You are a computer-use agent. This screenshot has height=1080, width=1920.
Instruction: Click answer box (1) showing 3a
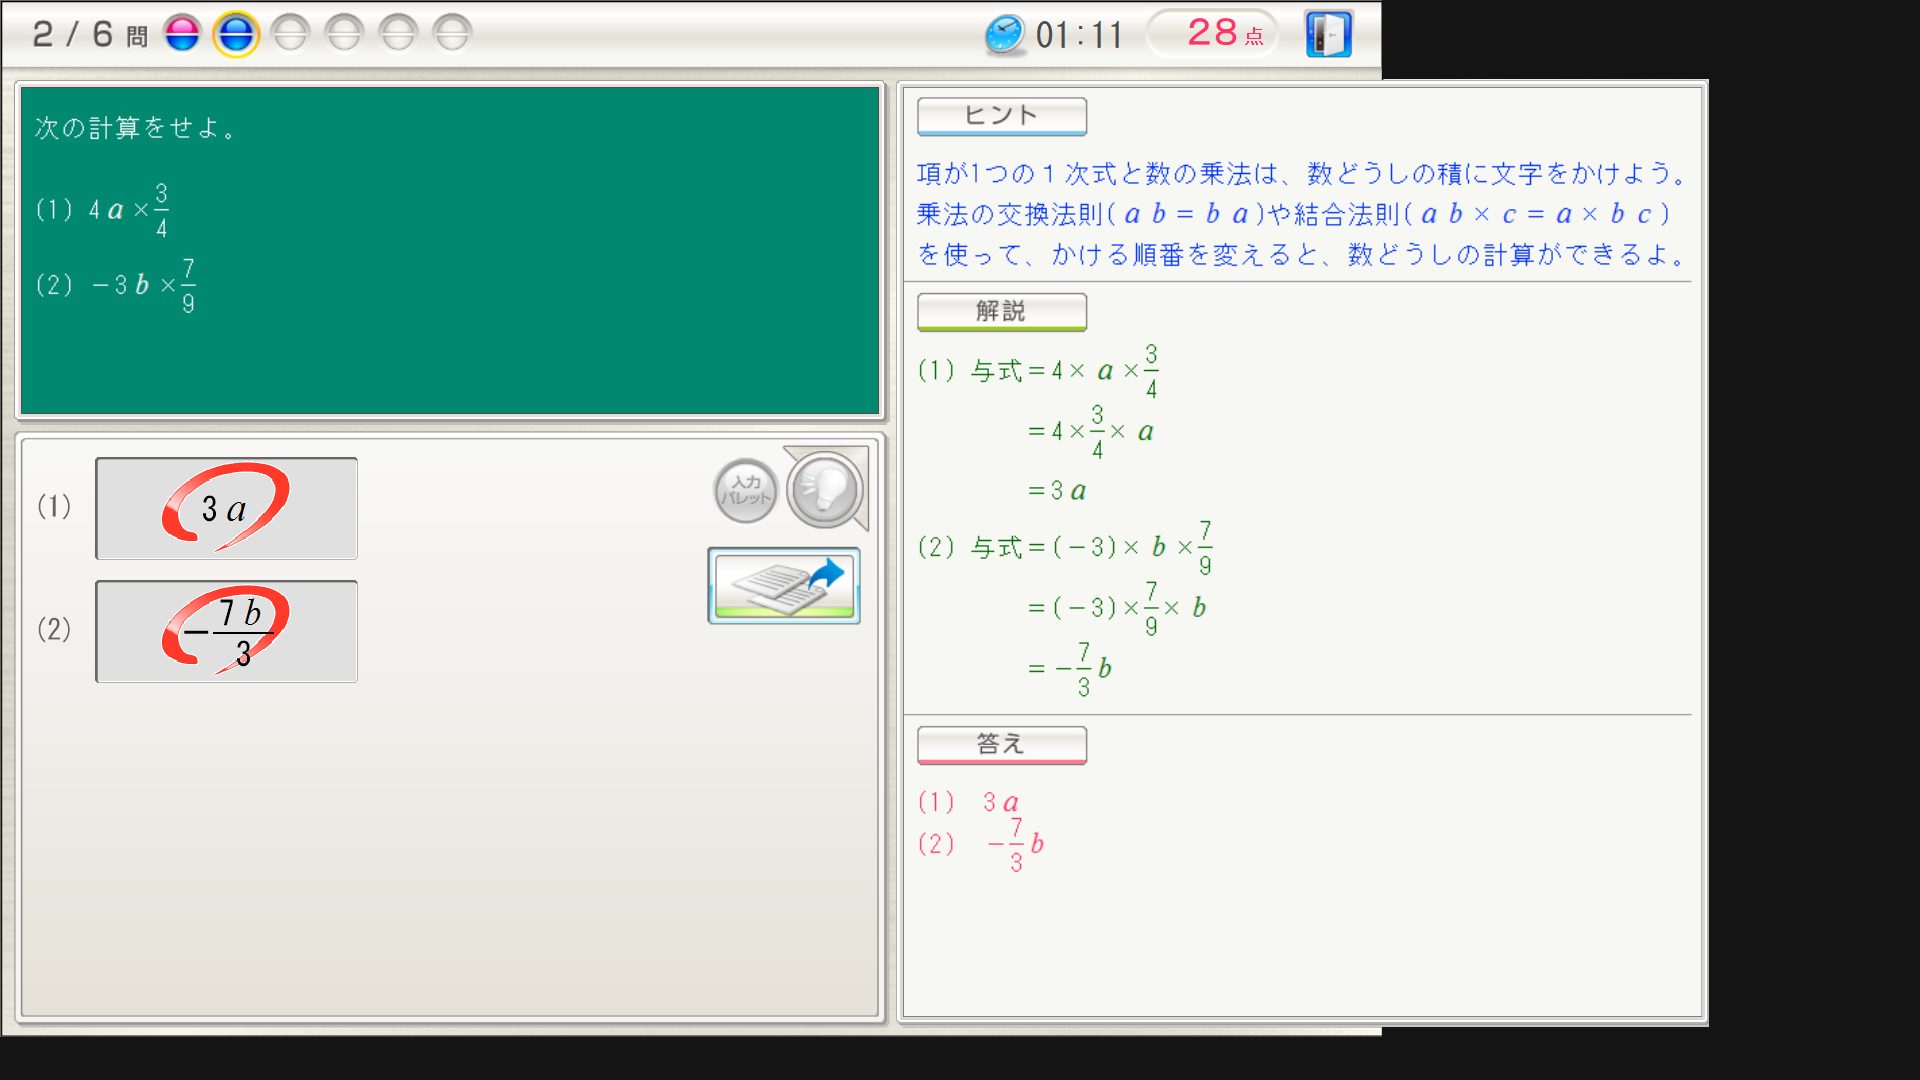pos(226,508)
